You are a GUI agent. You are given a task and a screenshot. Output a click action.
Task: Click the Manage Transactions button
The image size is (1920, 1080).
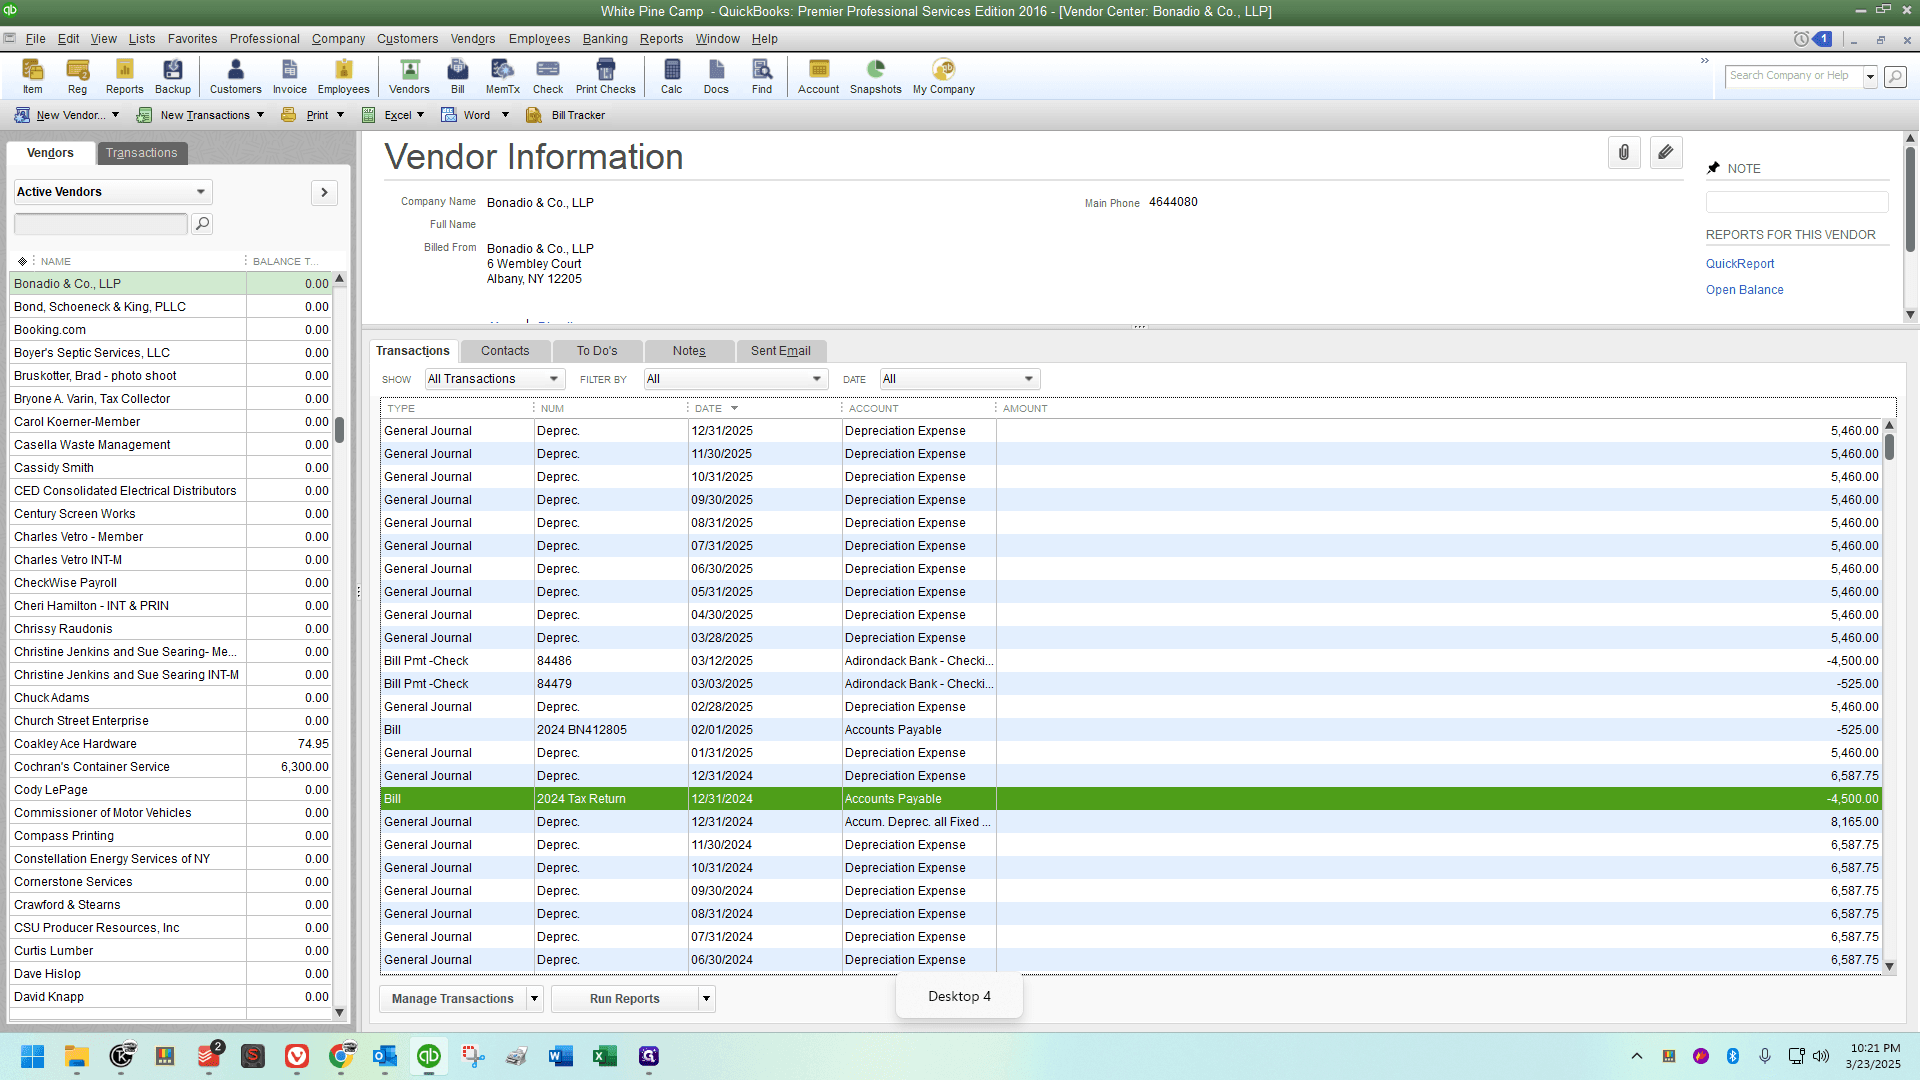click(x=452, y=998)
